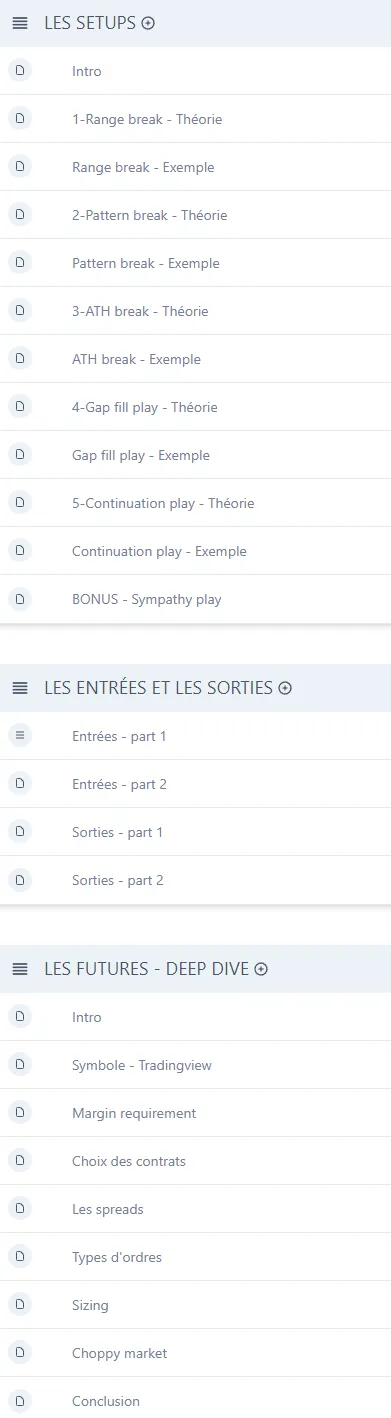Click the document icon beside Choppy market

coord(20,1353)
